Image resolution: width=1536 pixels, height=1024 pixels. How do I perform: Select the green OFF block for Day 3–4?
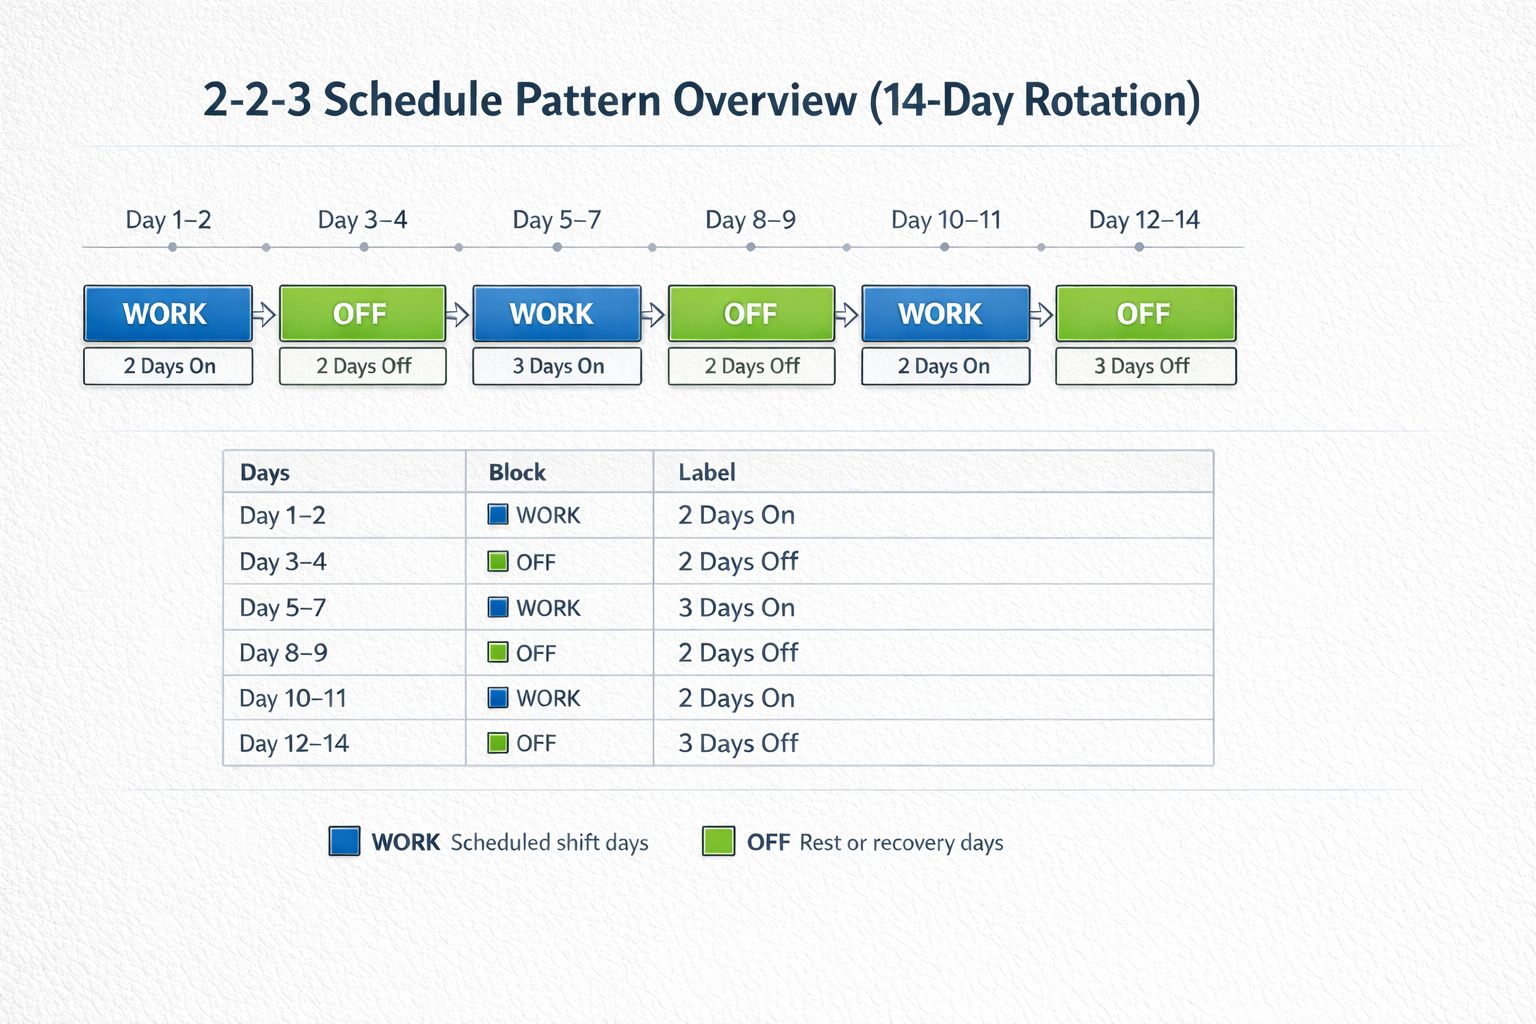362,314
